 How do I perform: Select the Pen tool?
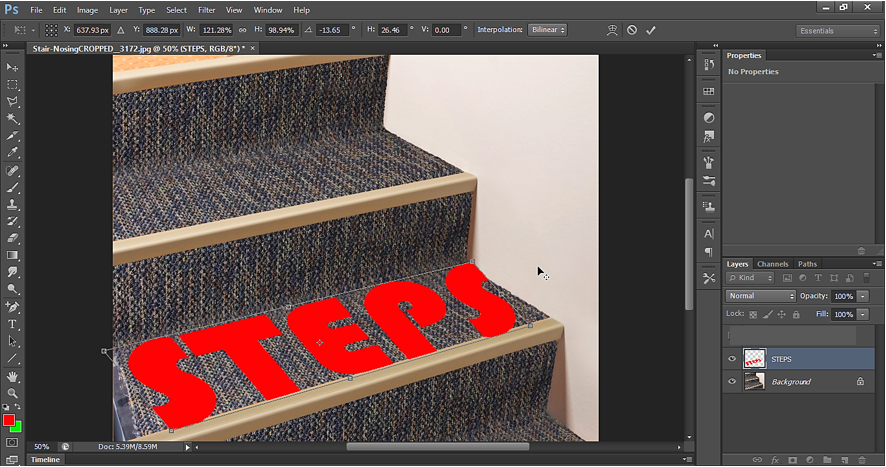[12, 307]
